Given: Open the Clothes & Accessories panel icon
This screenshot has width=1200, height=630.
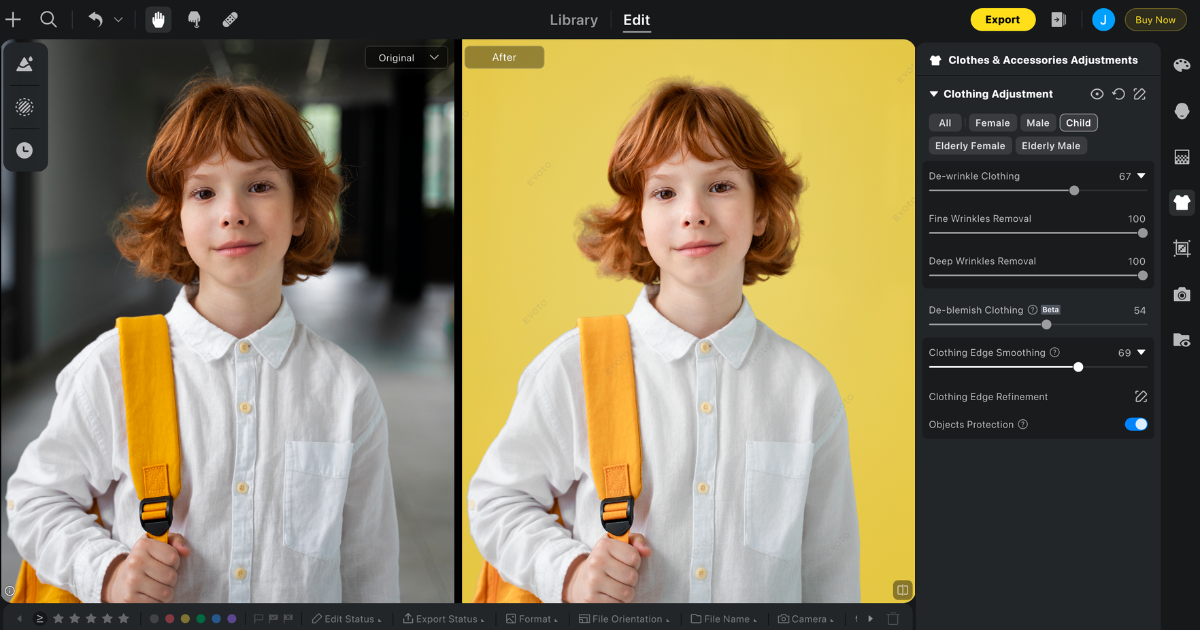Looking at the screenshot, I should [1182, 203].
